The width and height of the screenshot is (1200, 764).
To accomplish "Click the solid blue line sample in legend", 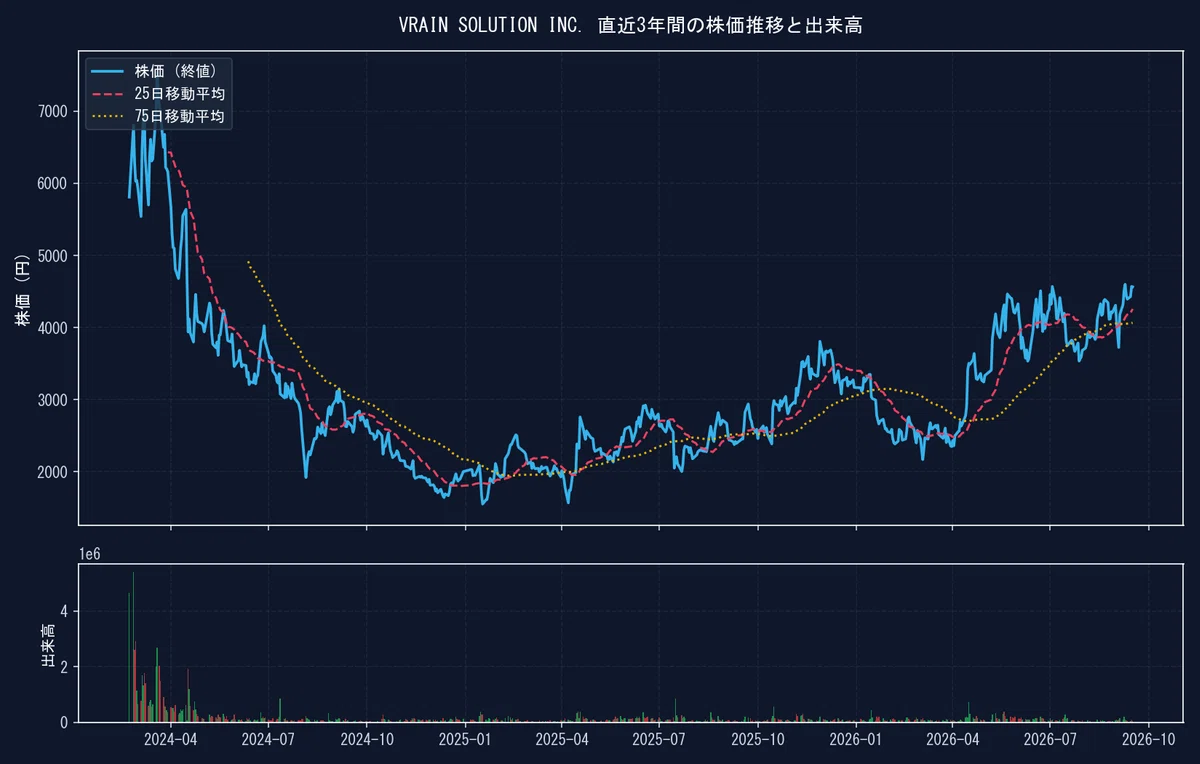I will (x=107, y=71).
